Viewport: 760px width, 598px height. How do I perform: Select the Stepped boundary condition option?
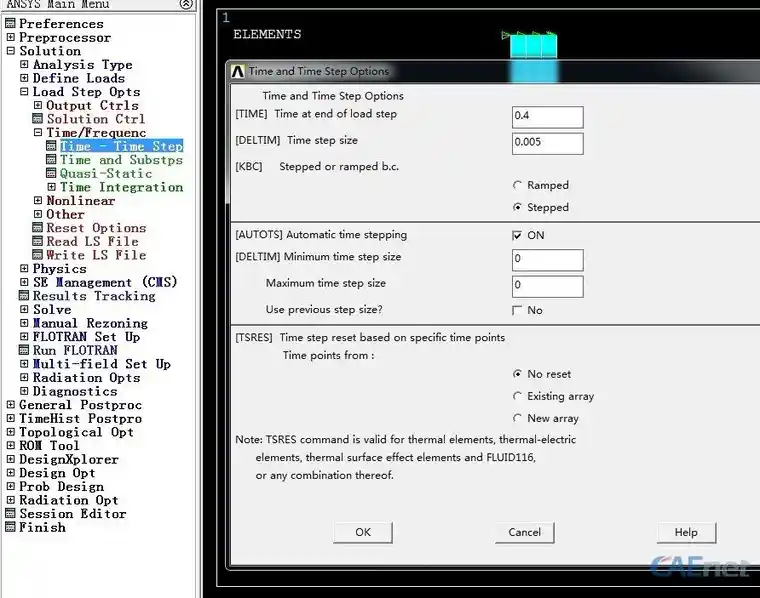click(x=517, y=207)
